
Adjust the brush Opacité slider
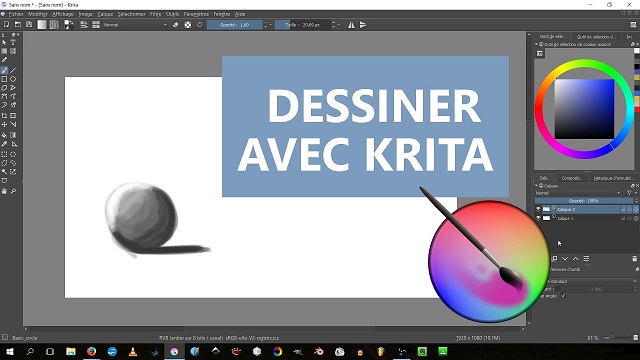(234, 25)
